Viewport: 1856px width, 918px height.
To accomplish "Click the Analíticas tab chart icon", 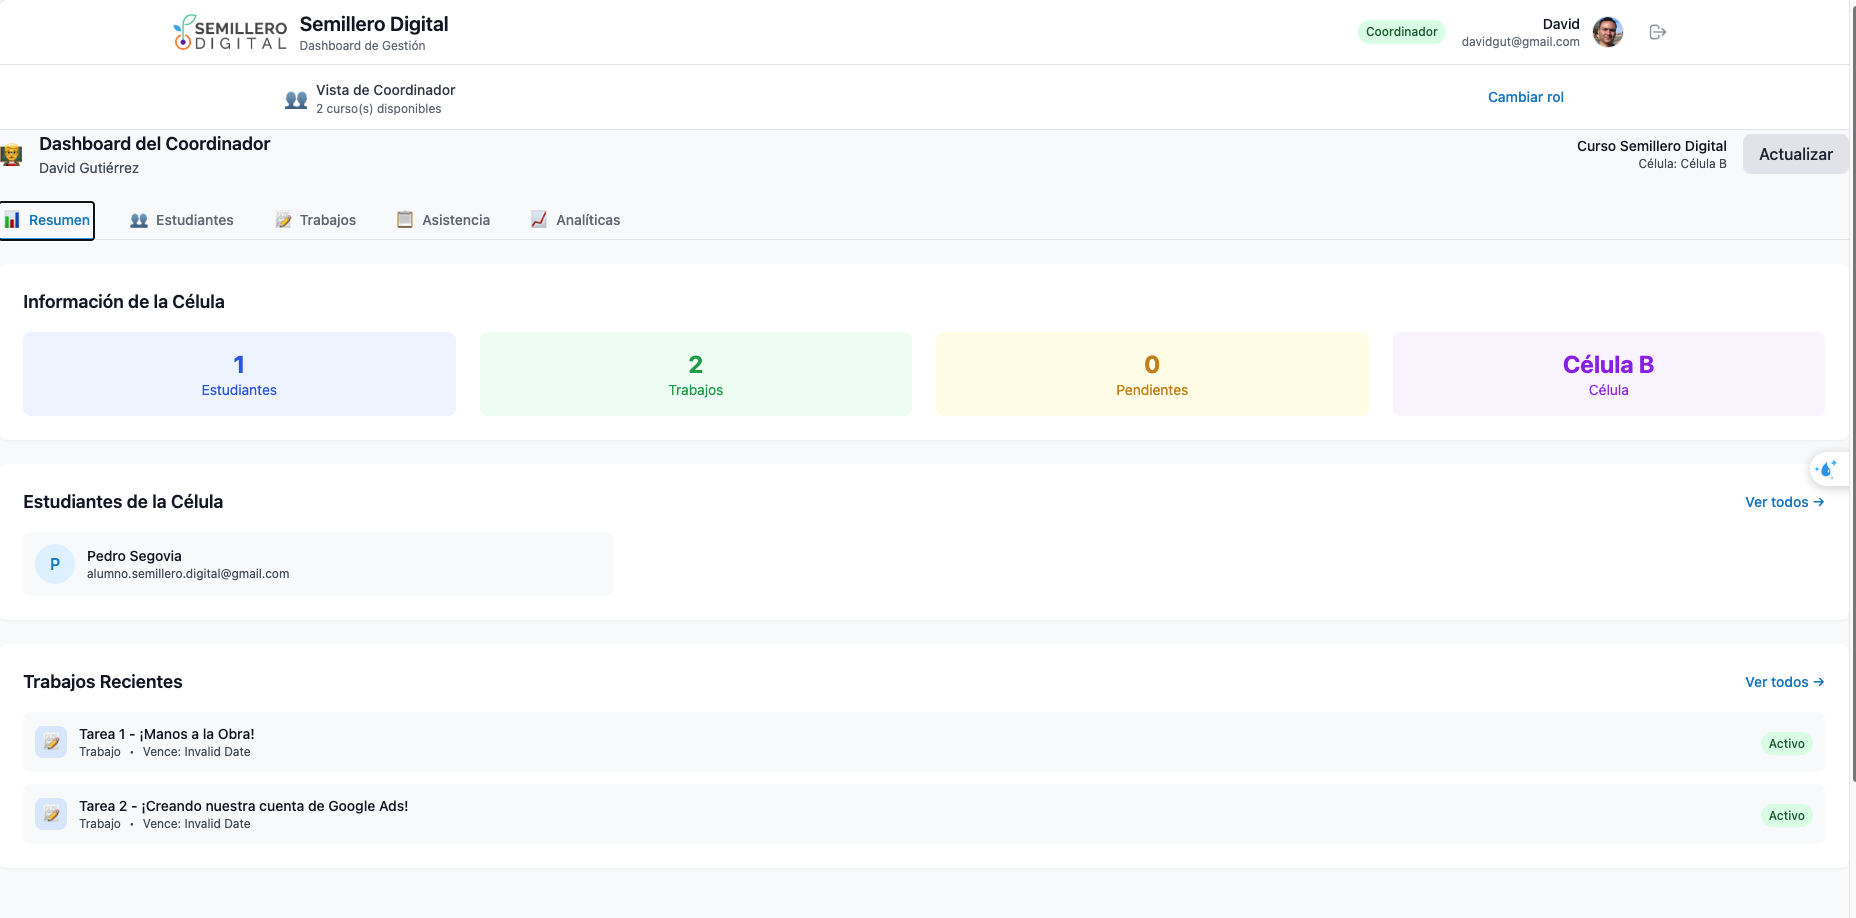I will click(x=539, y=220).
